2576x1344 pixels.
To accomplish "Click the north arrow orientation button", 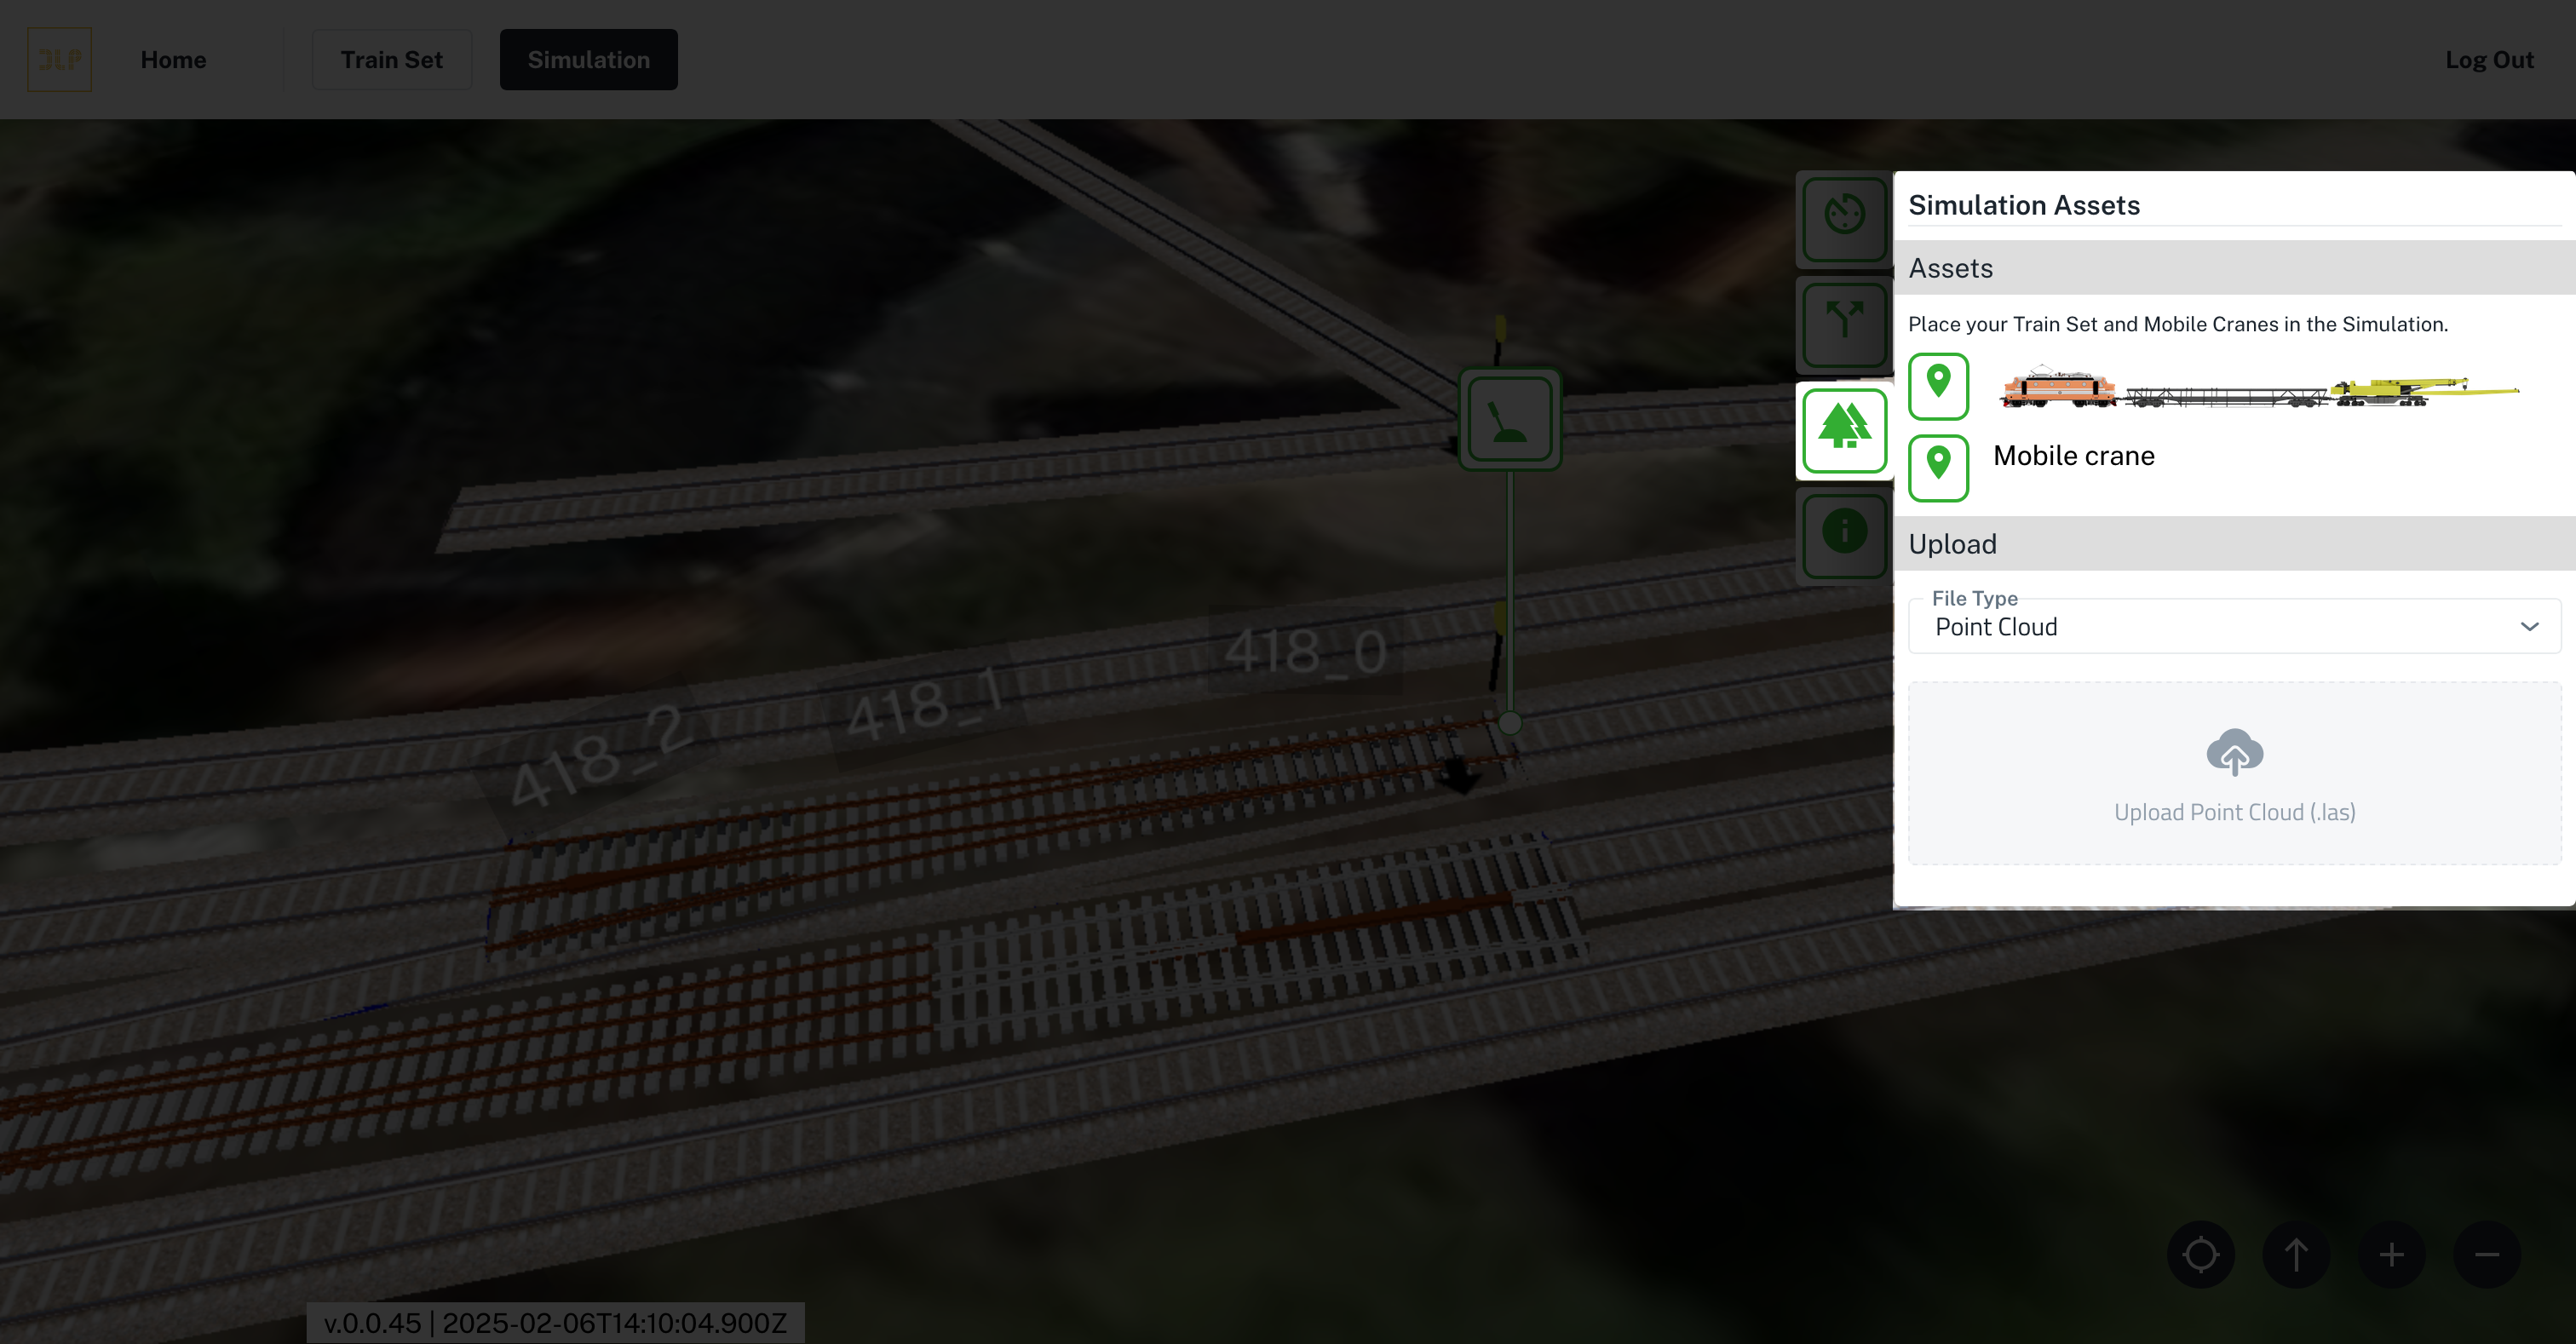I will 2296,1254.
